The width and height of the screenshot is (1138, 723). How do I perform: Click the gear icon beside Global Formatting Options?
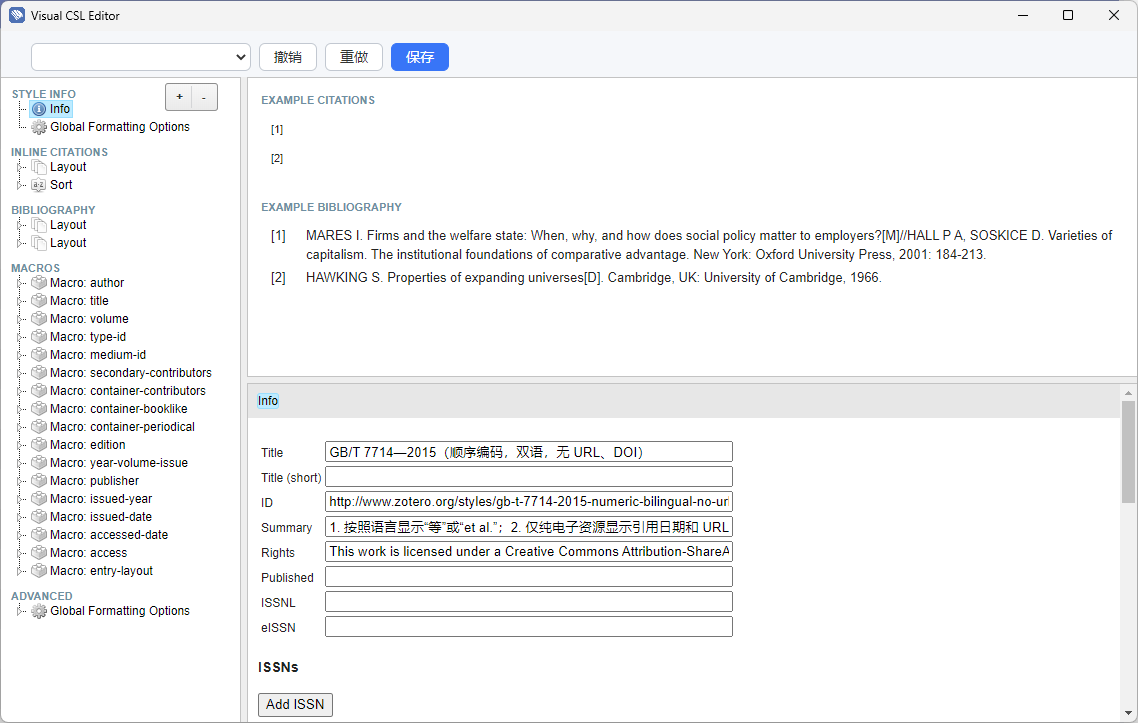pyautogui.click(x=39, y=127)
